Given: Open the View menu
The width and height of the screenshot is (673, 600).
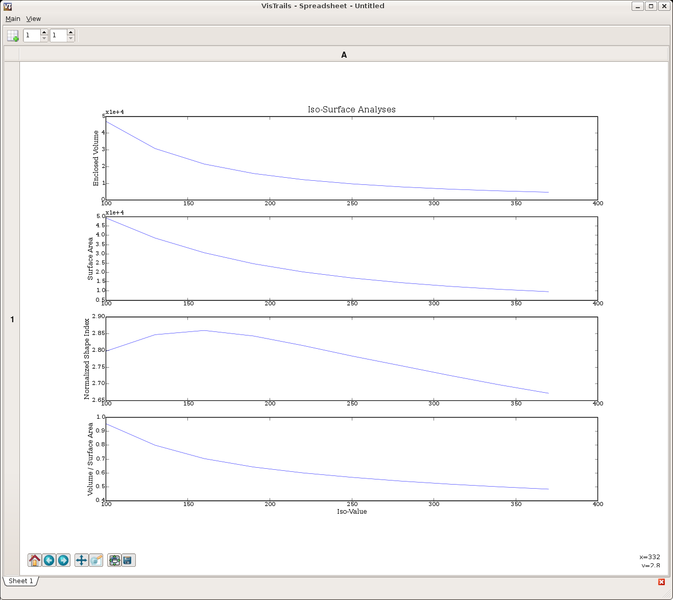Looking at the screenshot, I should coord(34,19).
